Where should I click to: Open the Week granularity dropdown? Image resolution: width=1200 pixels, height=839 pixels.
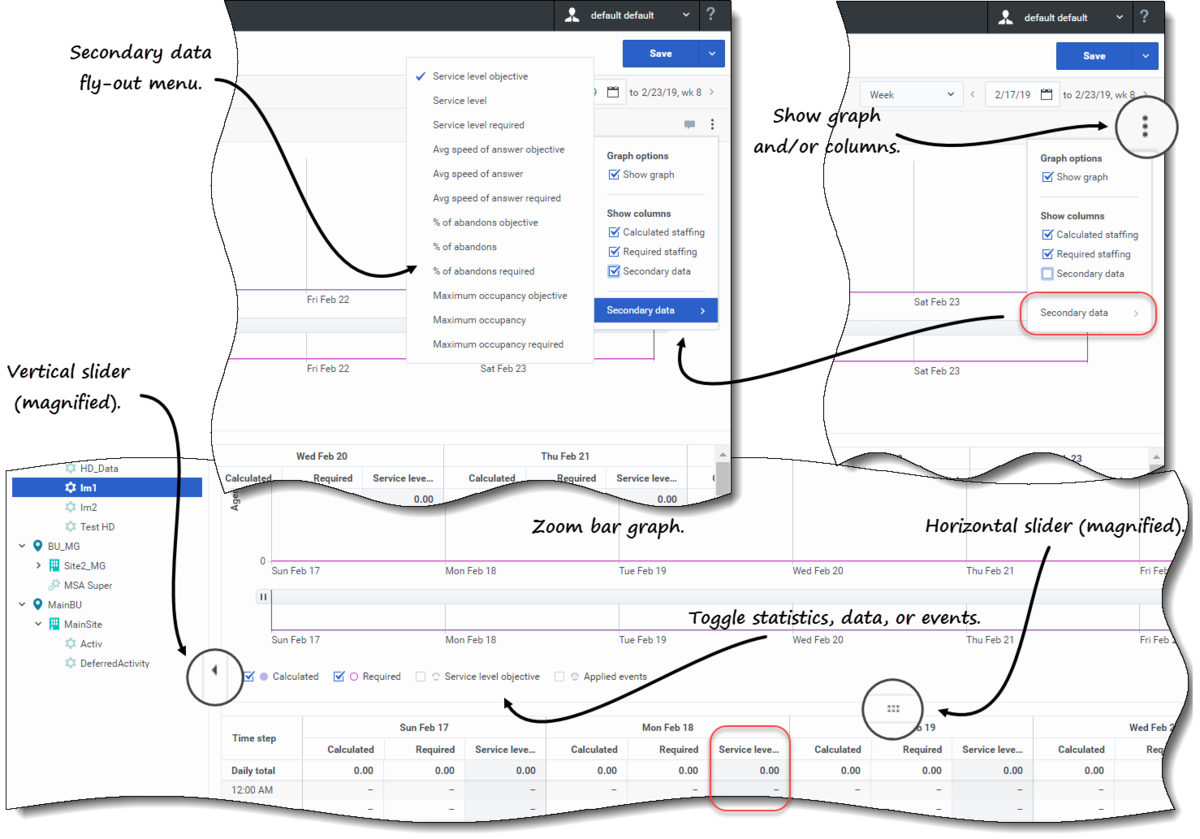[910, 94]
